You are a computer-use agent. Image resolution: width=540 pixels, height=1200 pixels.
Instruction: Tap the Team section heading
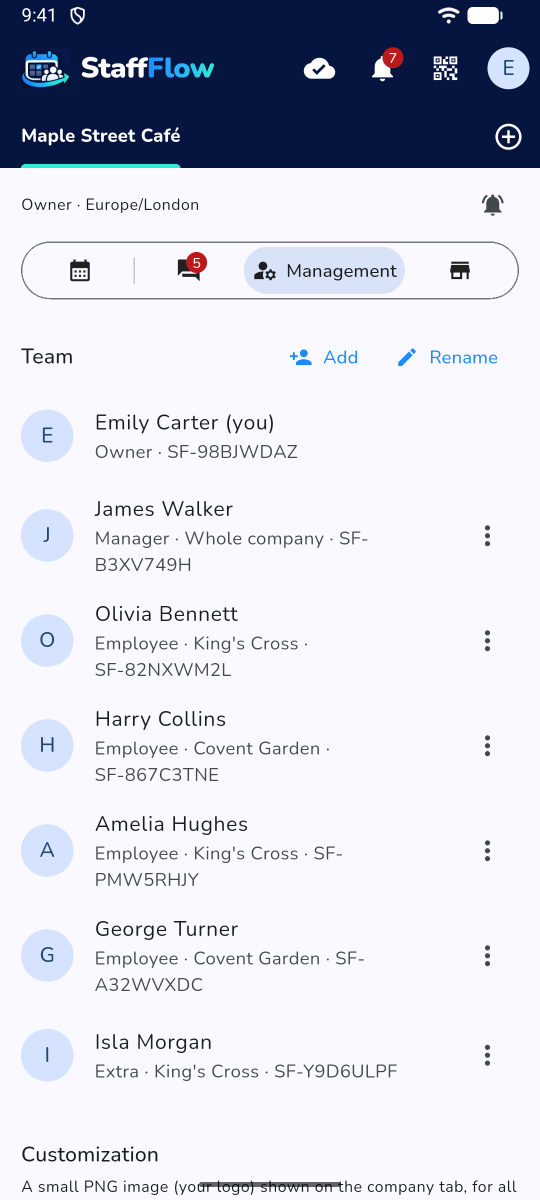point(47,357)
